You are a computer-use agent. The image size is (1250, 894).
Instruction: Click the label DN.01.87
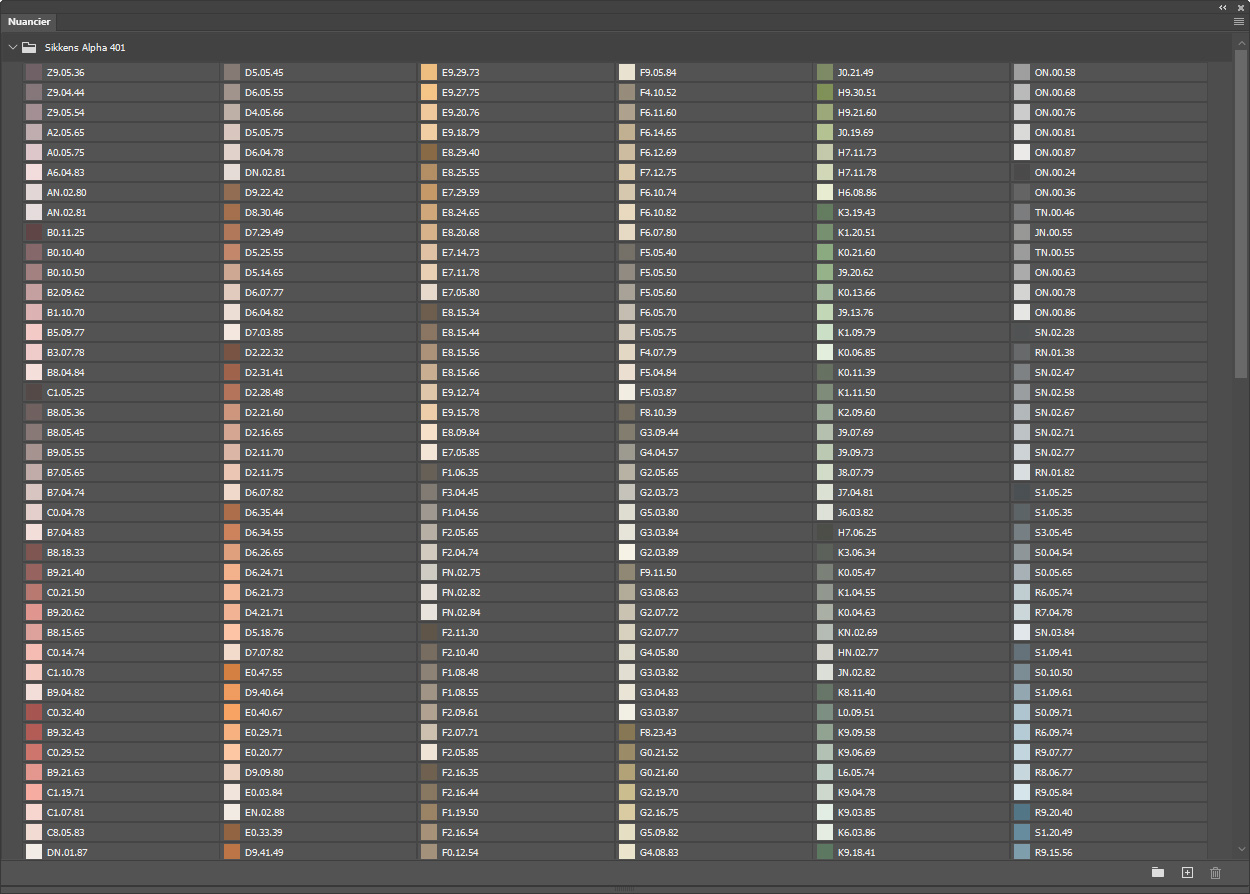click(x=67, y=852)
